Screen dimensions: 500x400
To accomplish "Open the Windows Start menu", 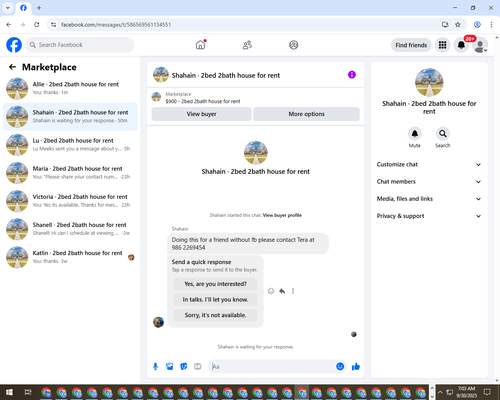I will coord(9,392).
